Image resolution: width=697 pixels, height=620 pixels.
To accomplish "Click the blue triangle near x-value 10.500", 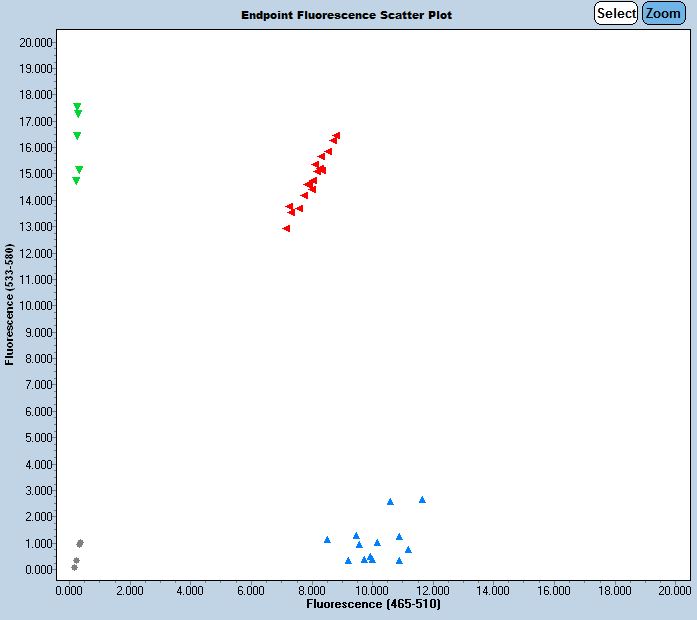I will coord(390,501).
